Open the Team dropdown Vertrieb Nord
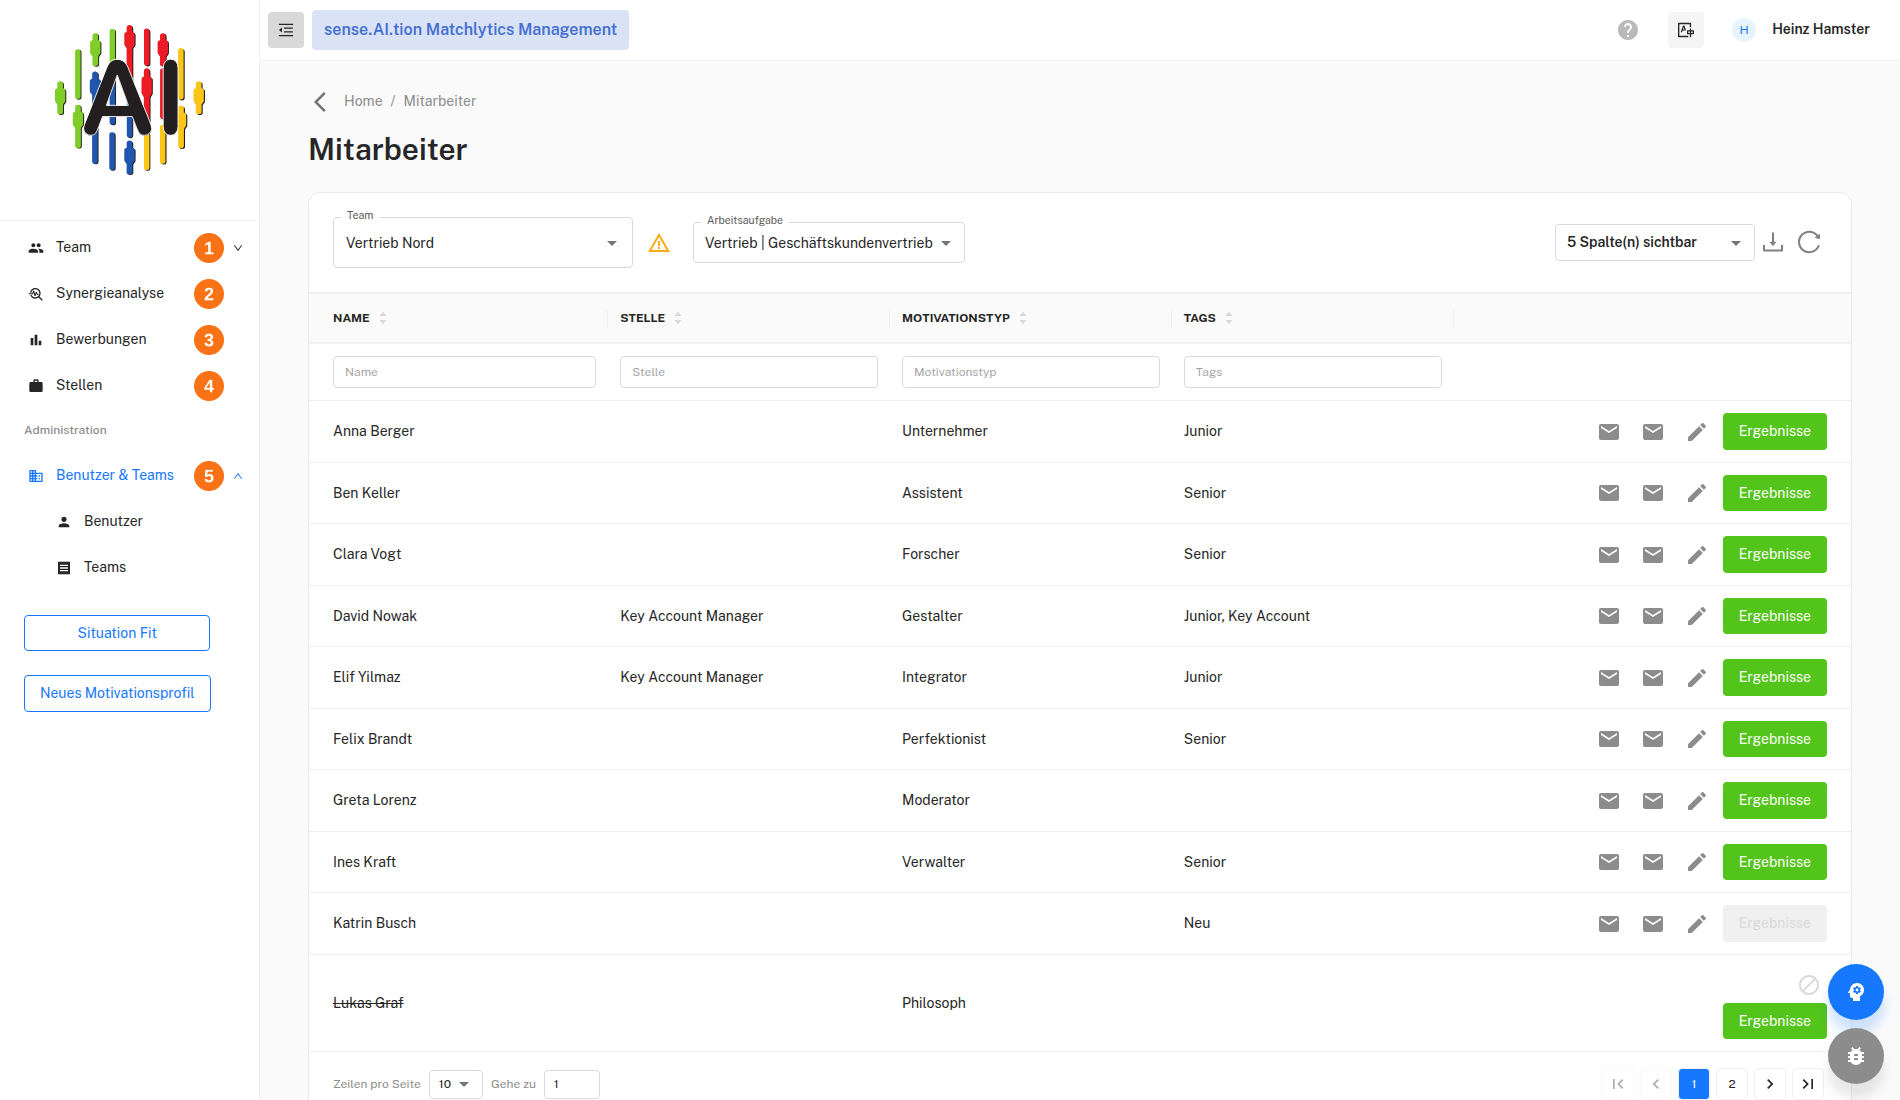Viewport: 1900px width, 1100px height. tap(483, 243)
